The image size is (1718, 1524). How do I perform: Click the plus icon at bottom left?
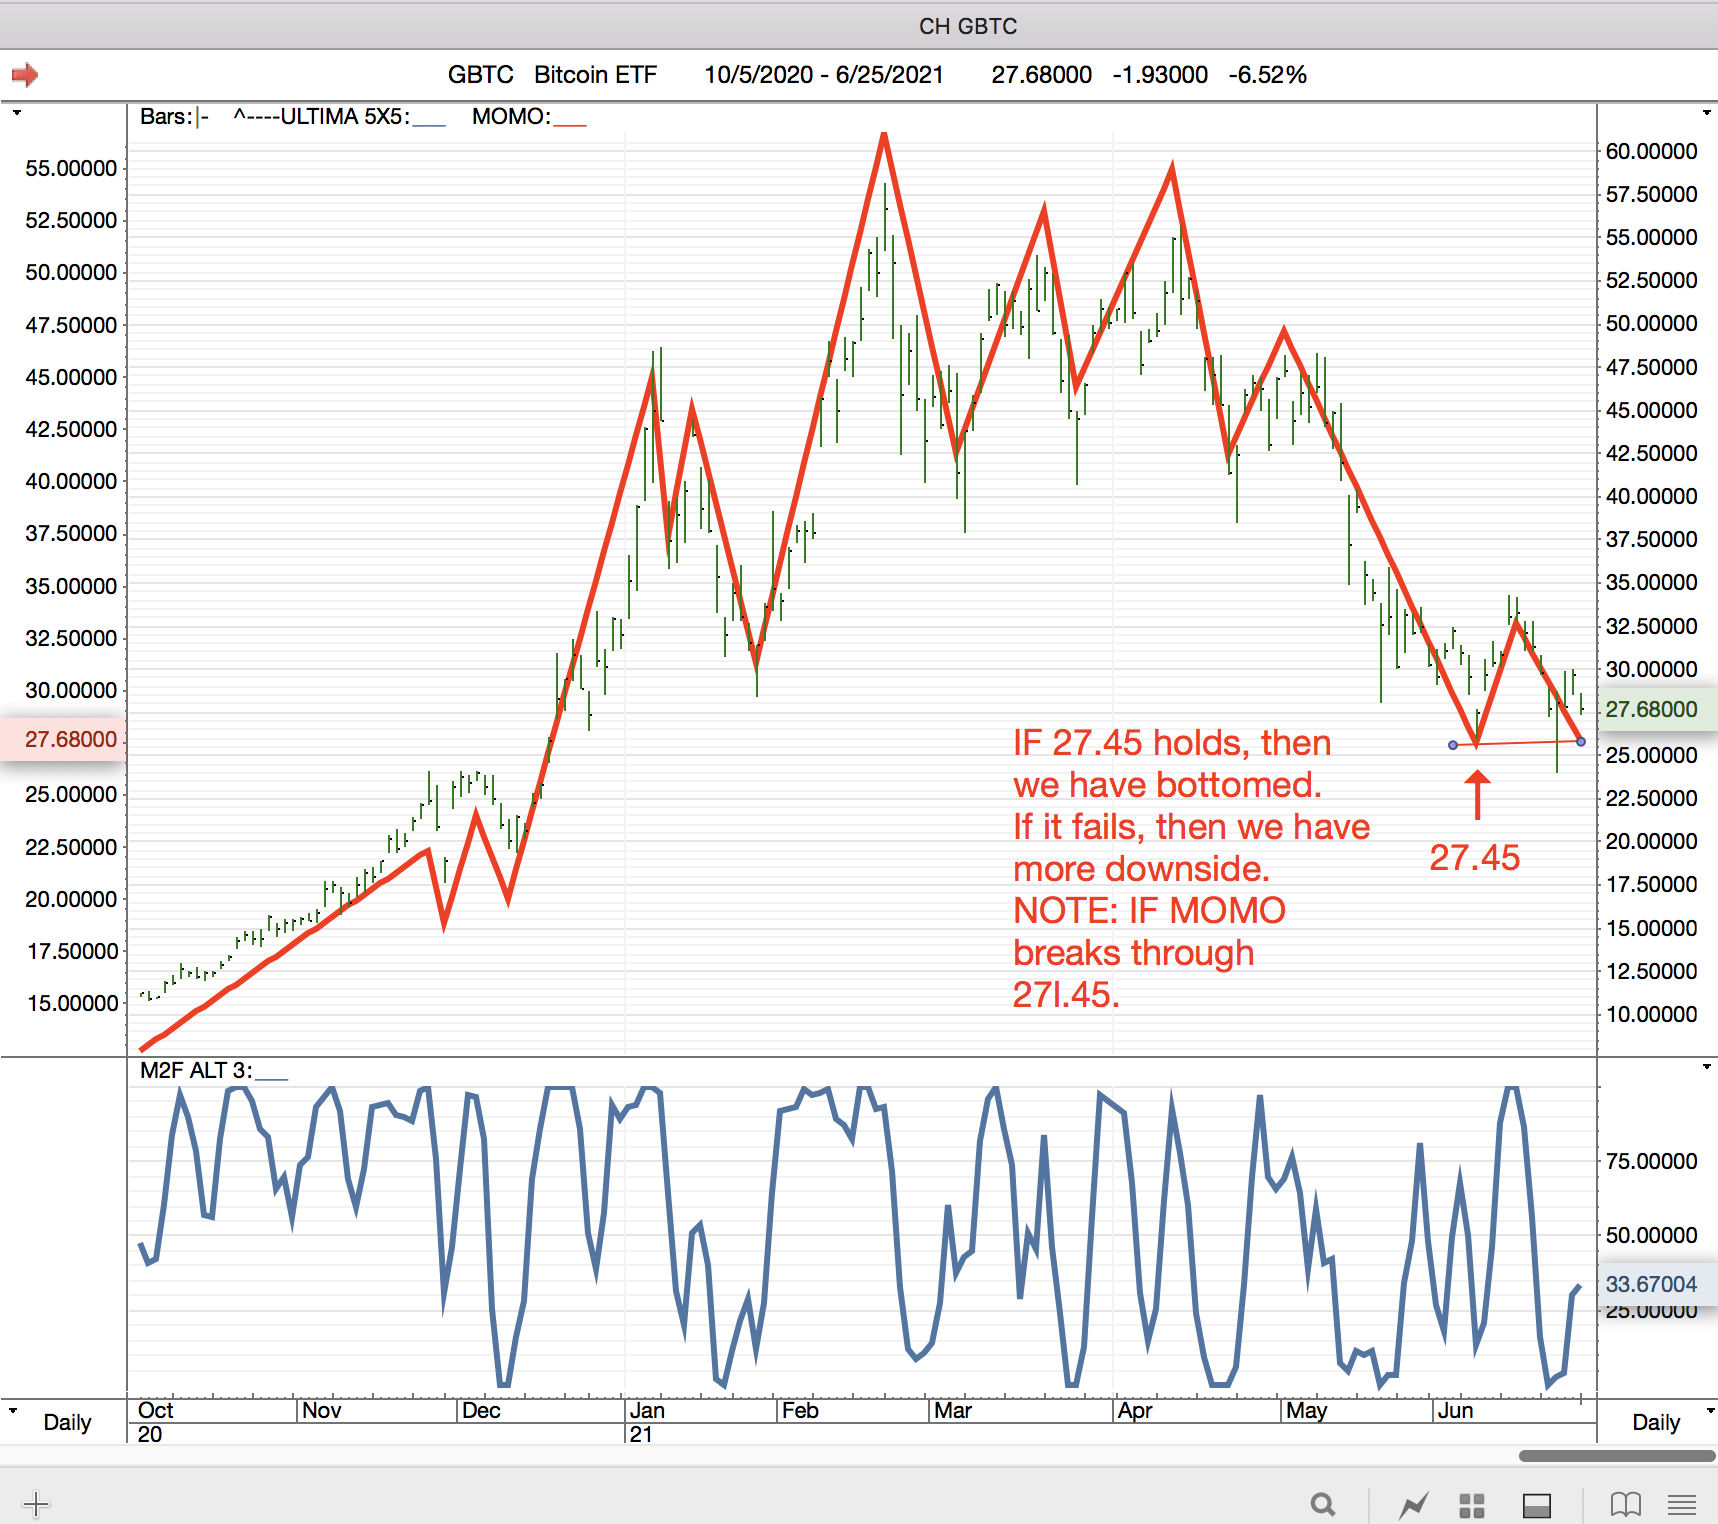pyautogui.click(x=36, y=1504)
